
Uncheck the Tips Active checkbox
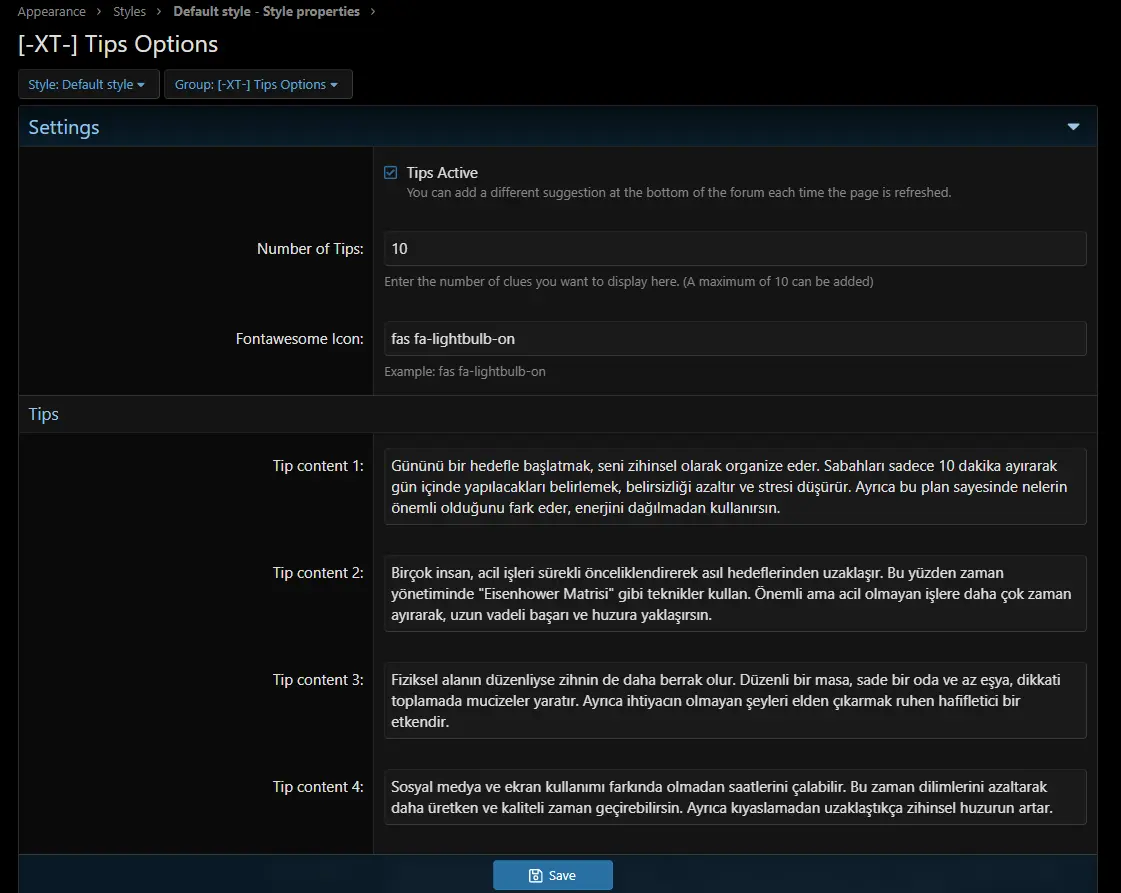391,173
